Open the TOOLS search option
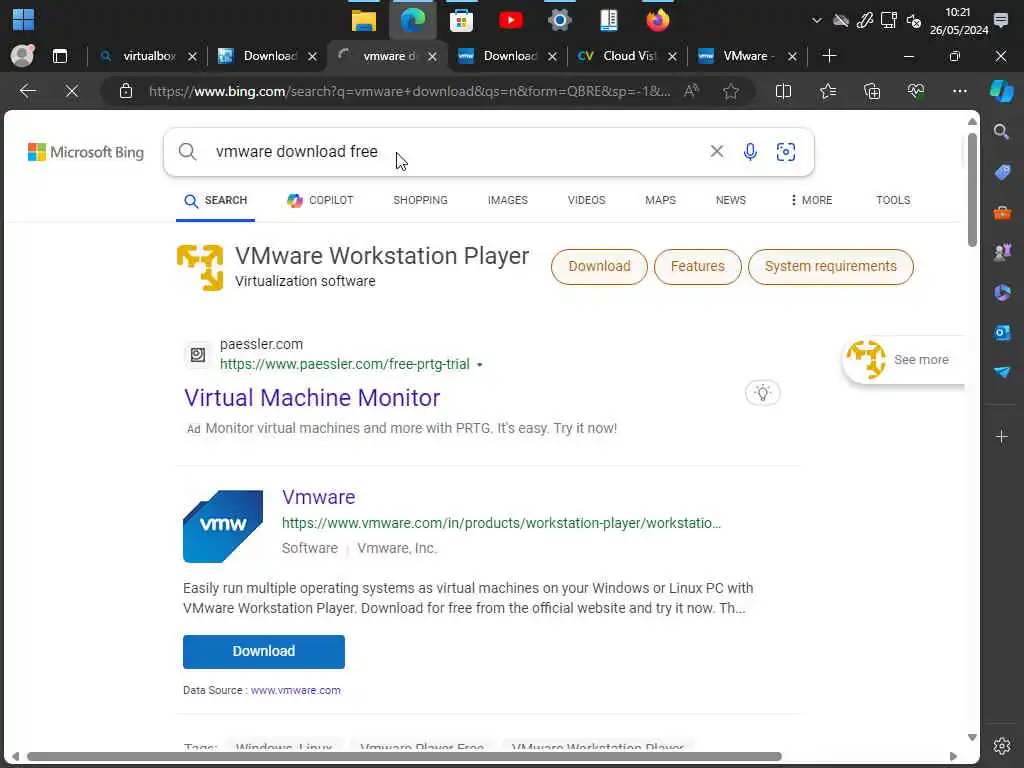The width and height of the screenshot is (1024, 768). tap(893, 200)
